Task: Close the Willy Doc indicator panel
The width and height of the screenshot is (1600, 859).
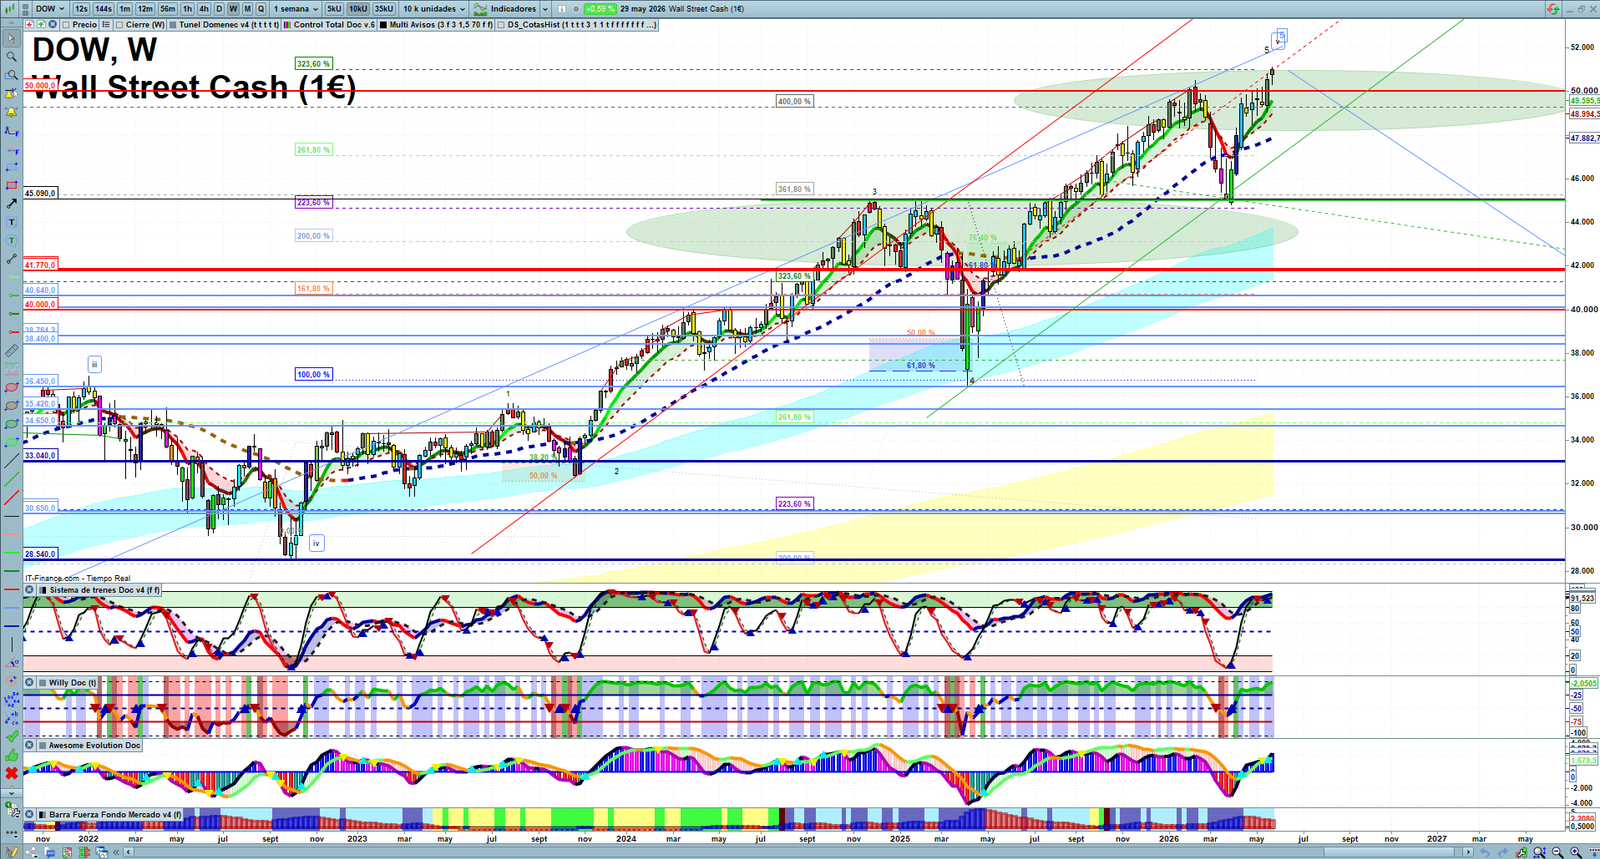Action: click(x=30, y=683)
